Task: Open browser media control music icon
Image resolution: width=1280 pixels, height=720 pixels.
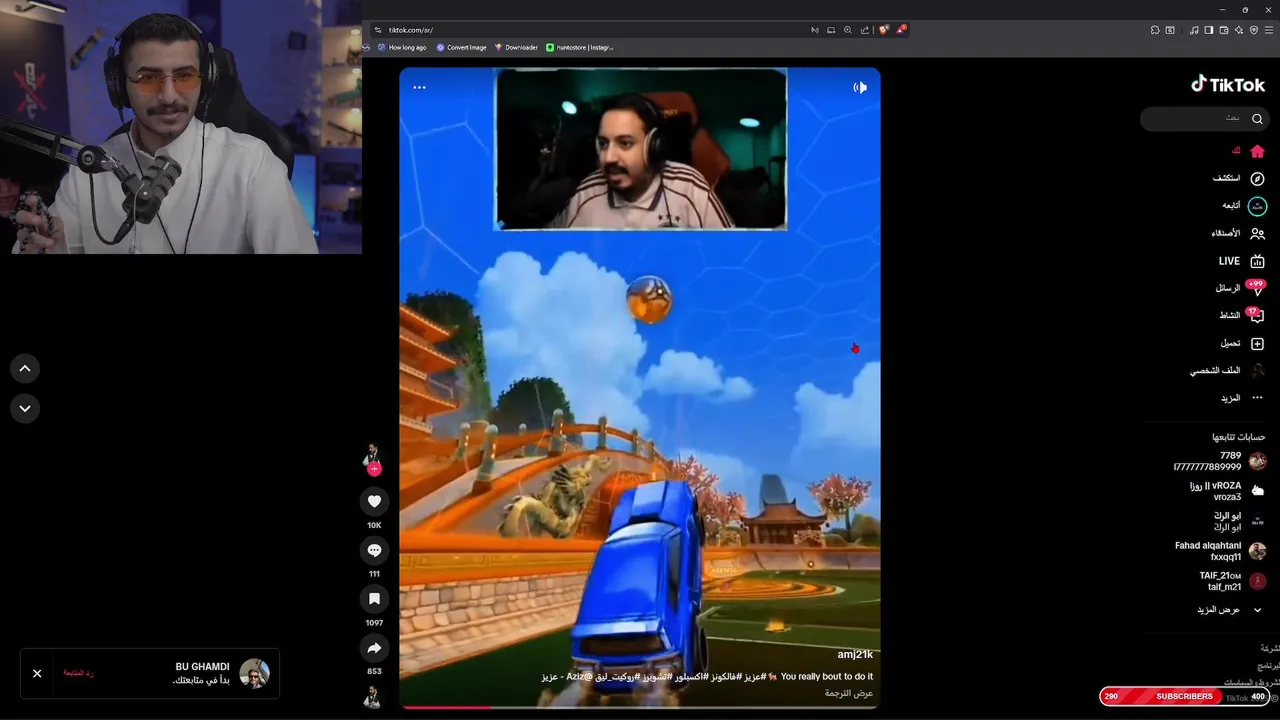Action: pyautogui.click(x=1194, y=30)
